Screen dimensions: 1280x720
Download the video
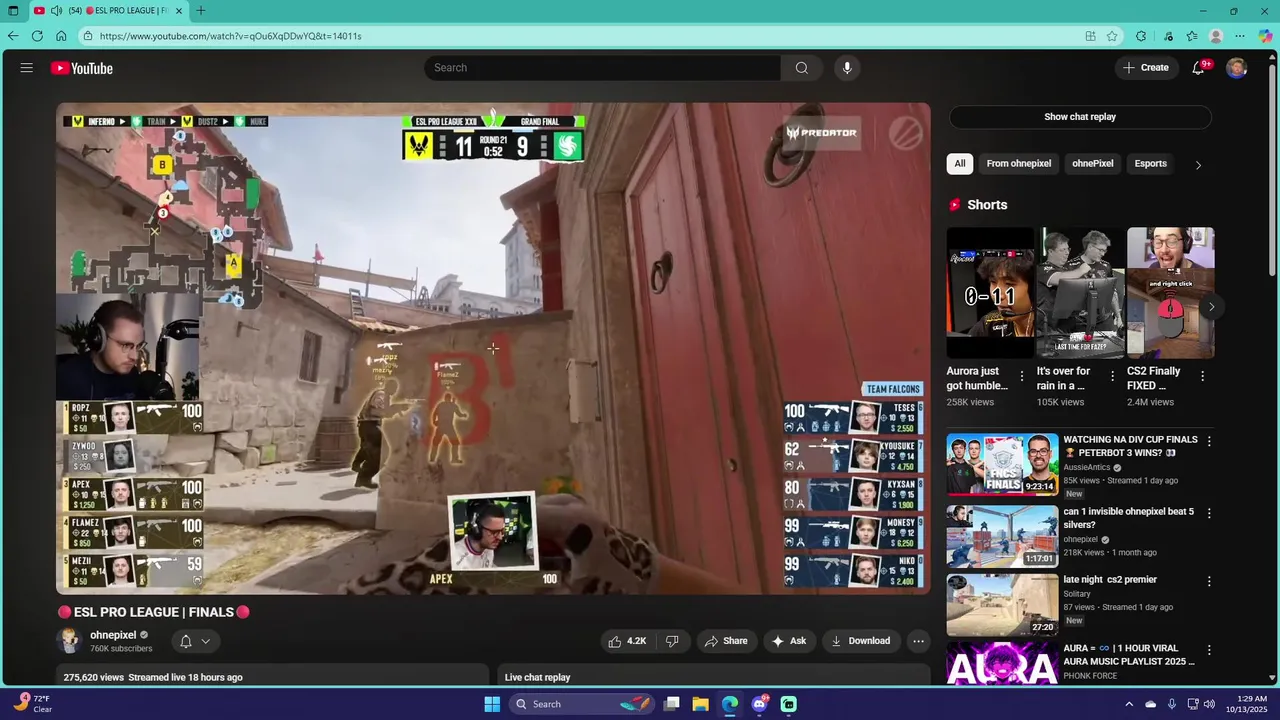[860, 641]
